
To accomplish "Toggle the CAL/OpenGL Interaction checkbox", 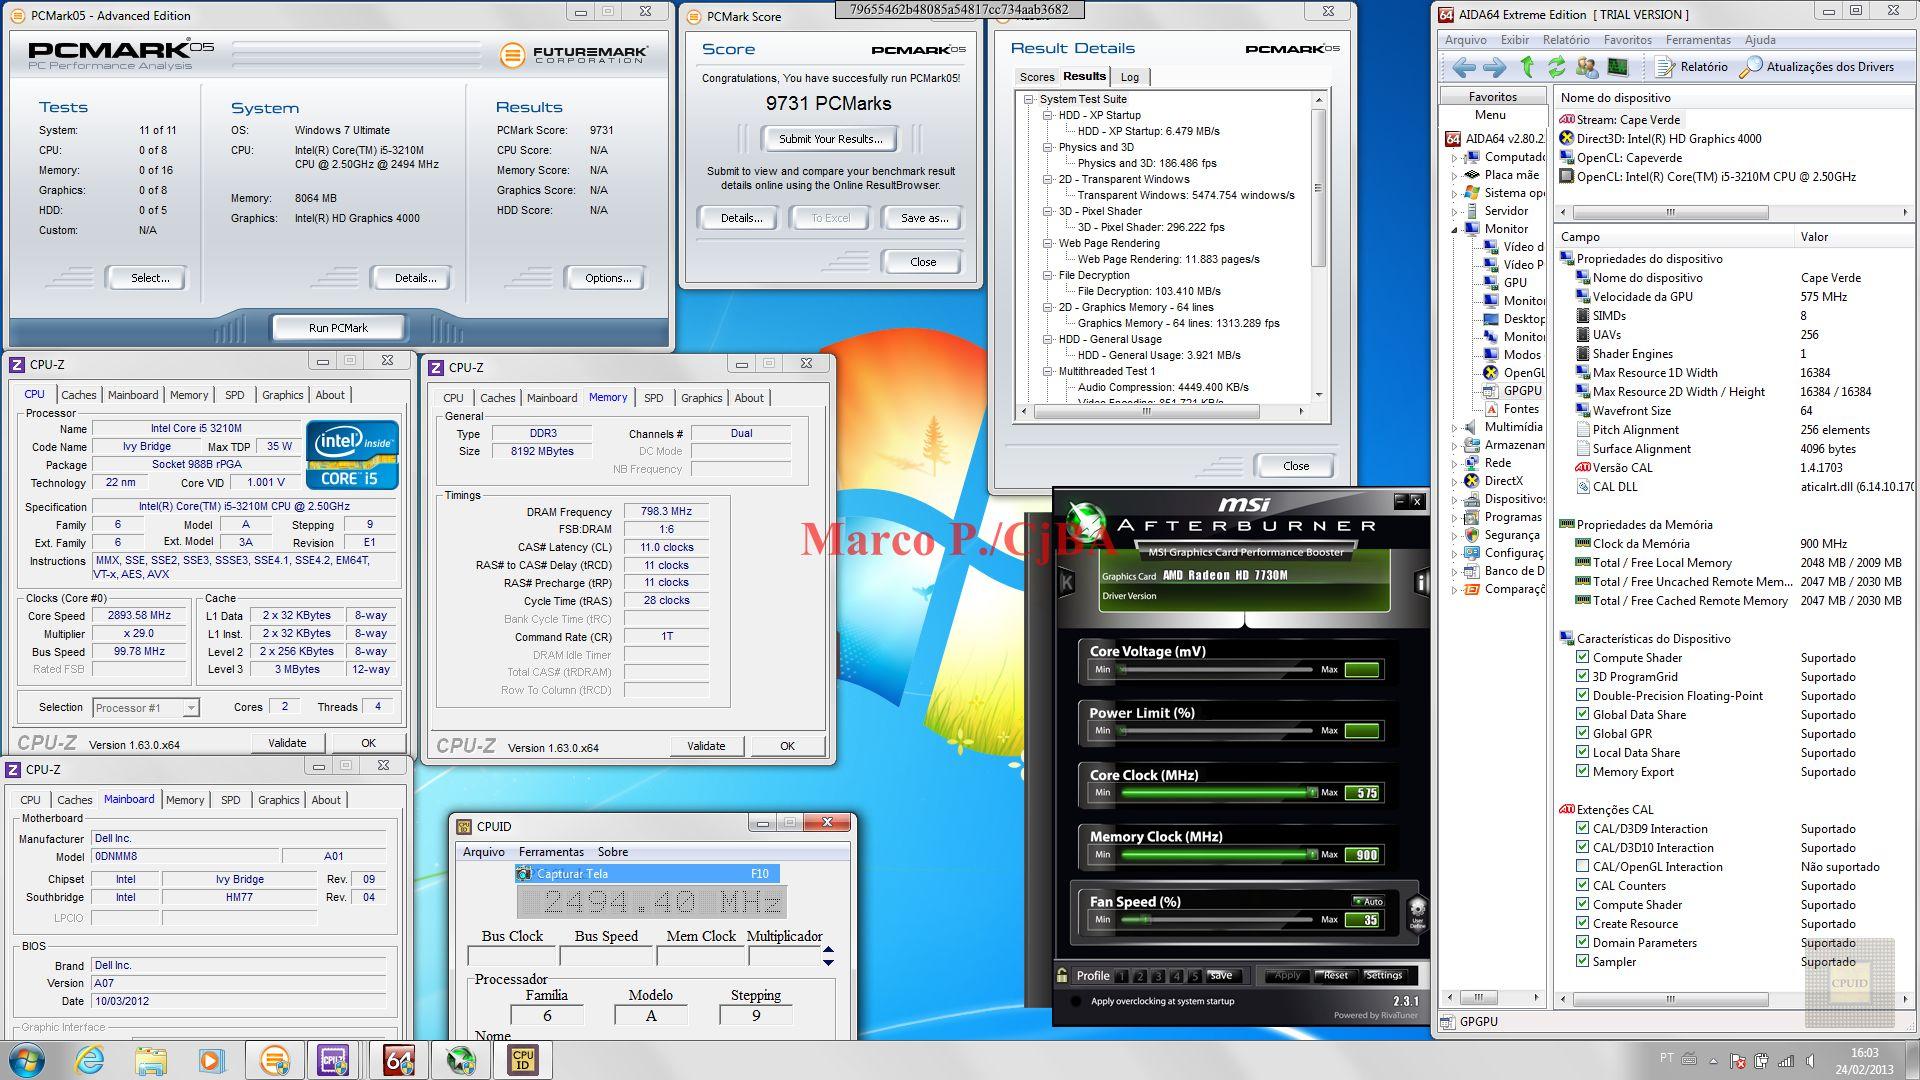I will click(1582, 866).
